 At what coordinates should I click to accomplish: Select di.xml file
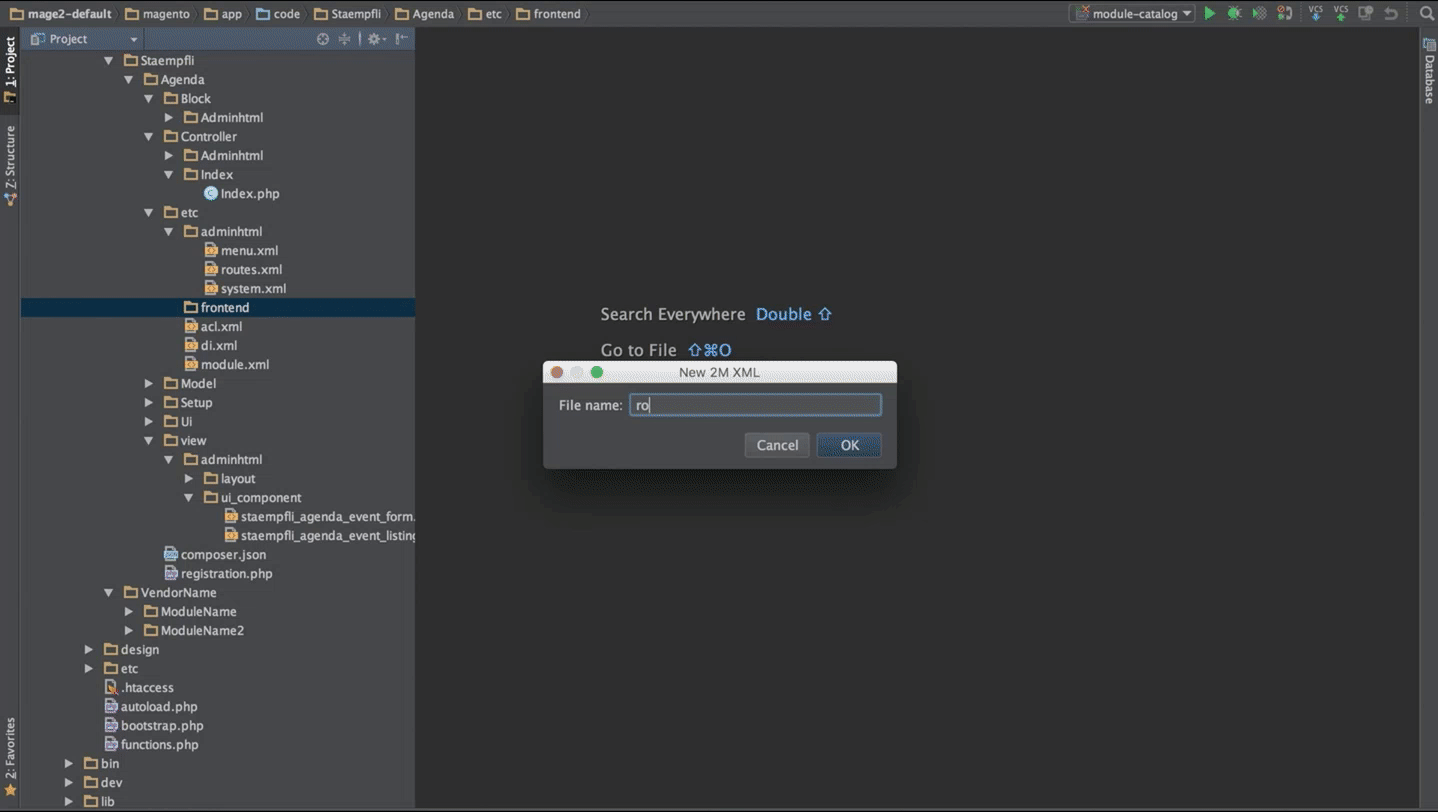(x=210, y=346)
